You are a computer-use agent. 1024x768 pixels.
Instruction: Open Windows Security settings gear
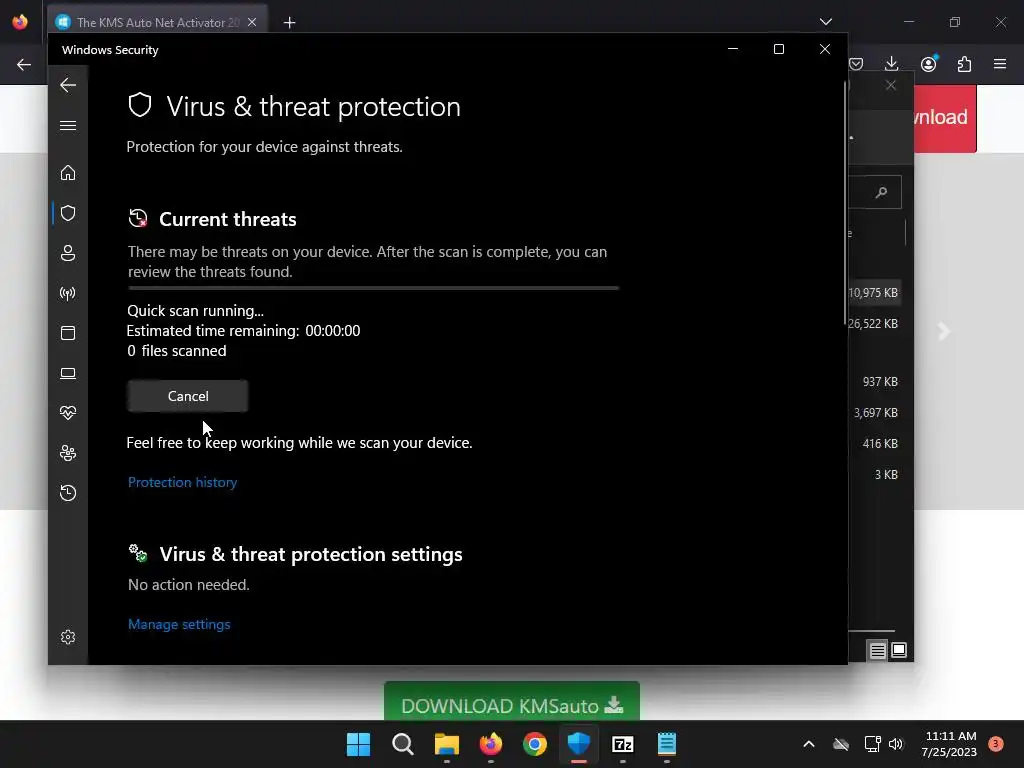click(68, 637)
